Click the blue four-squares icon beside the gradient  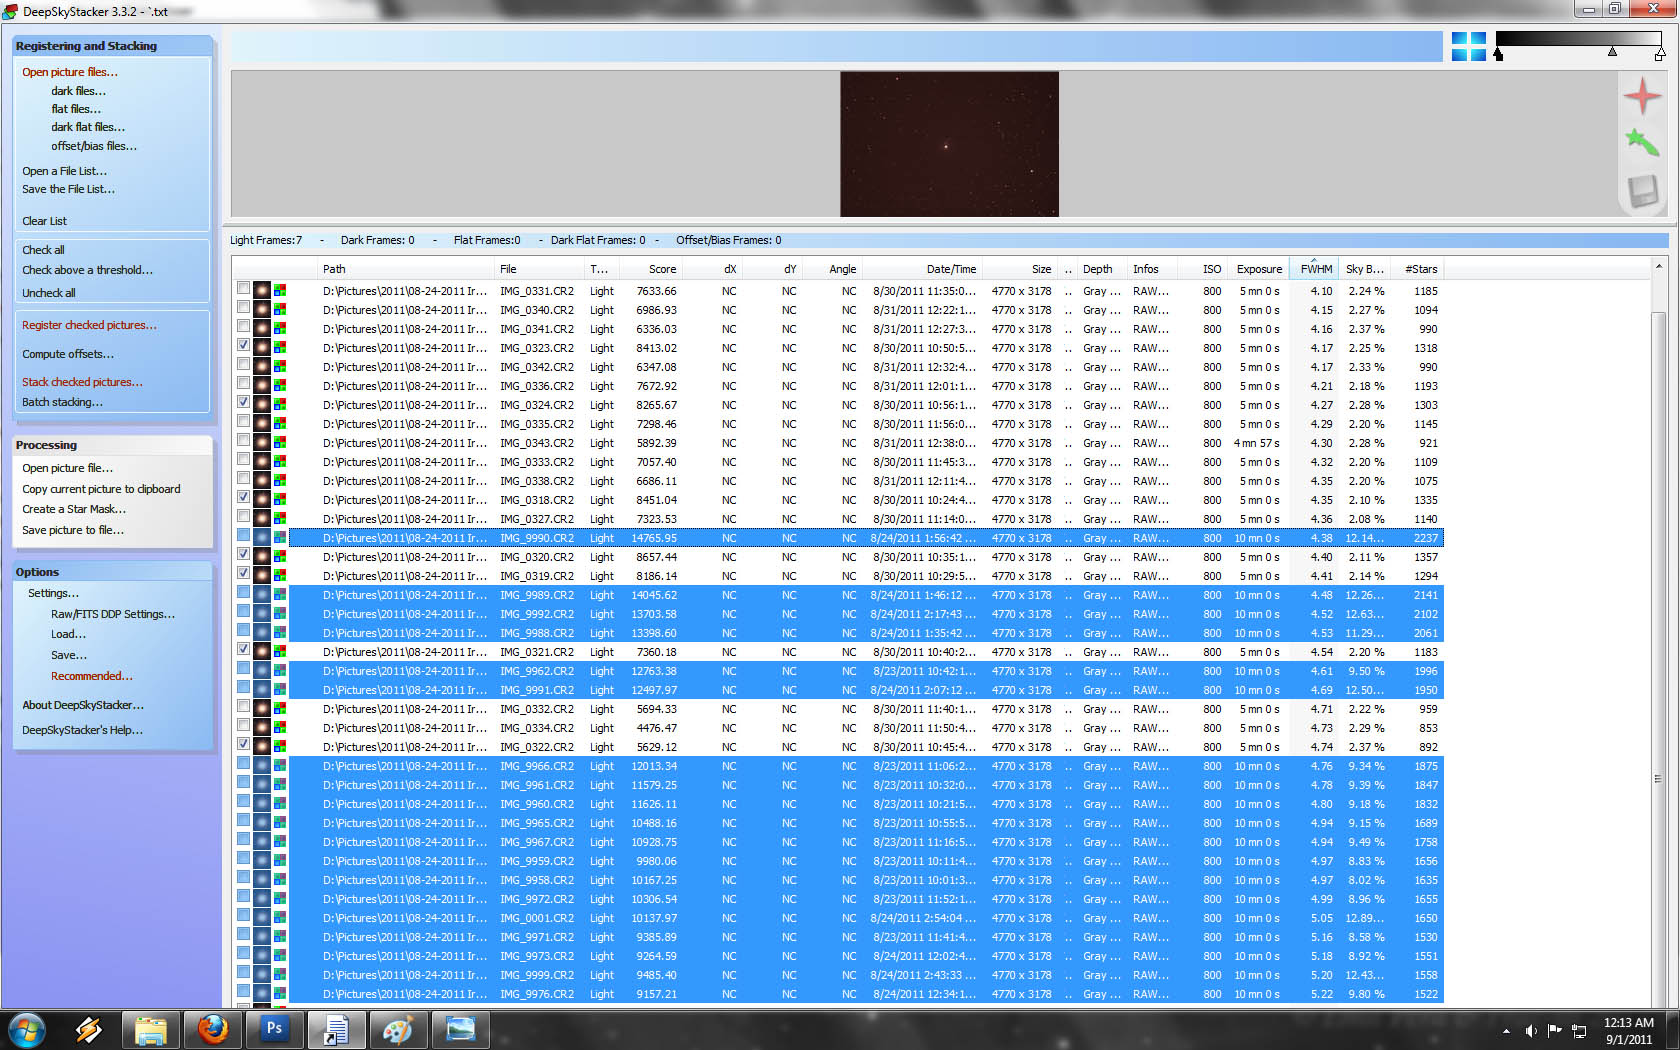click(x=1469, y=46)
